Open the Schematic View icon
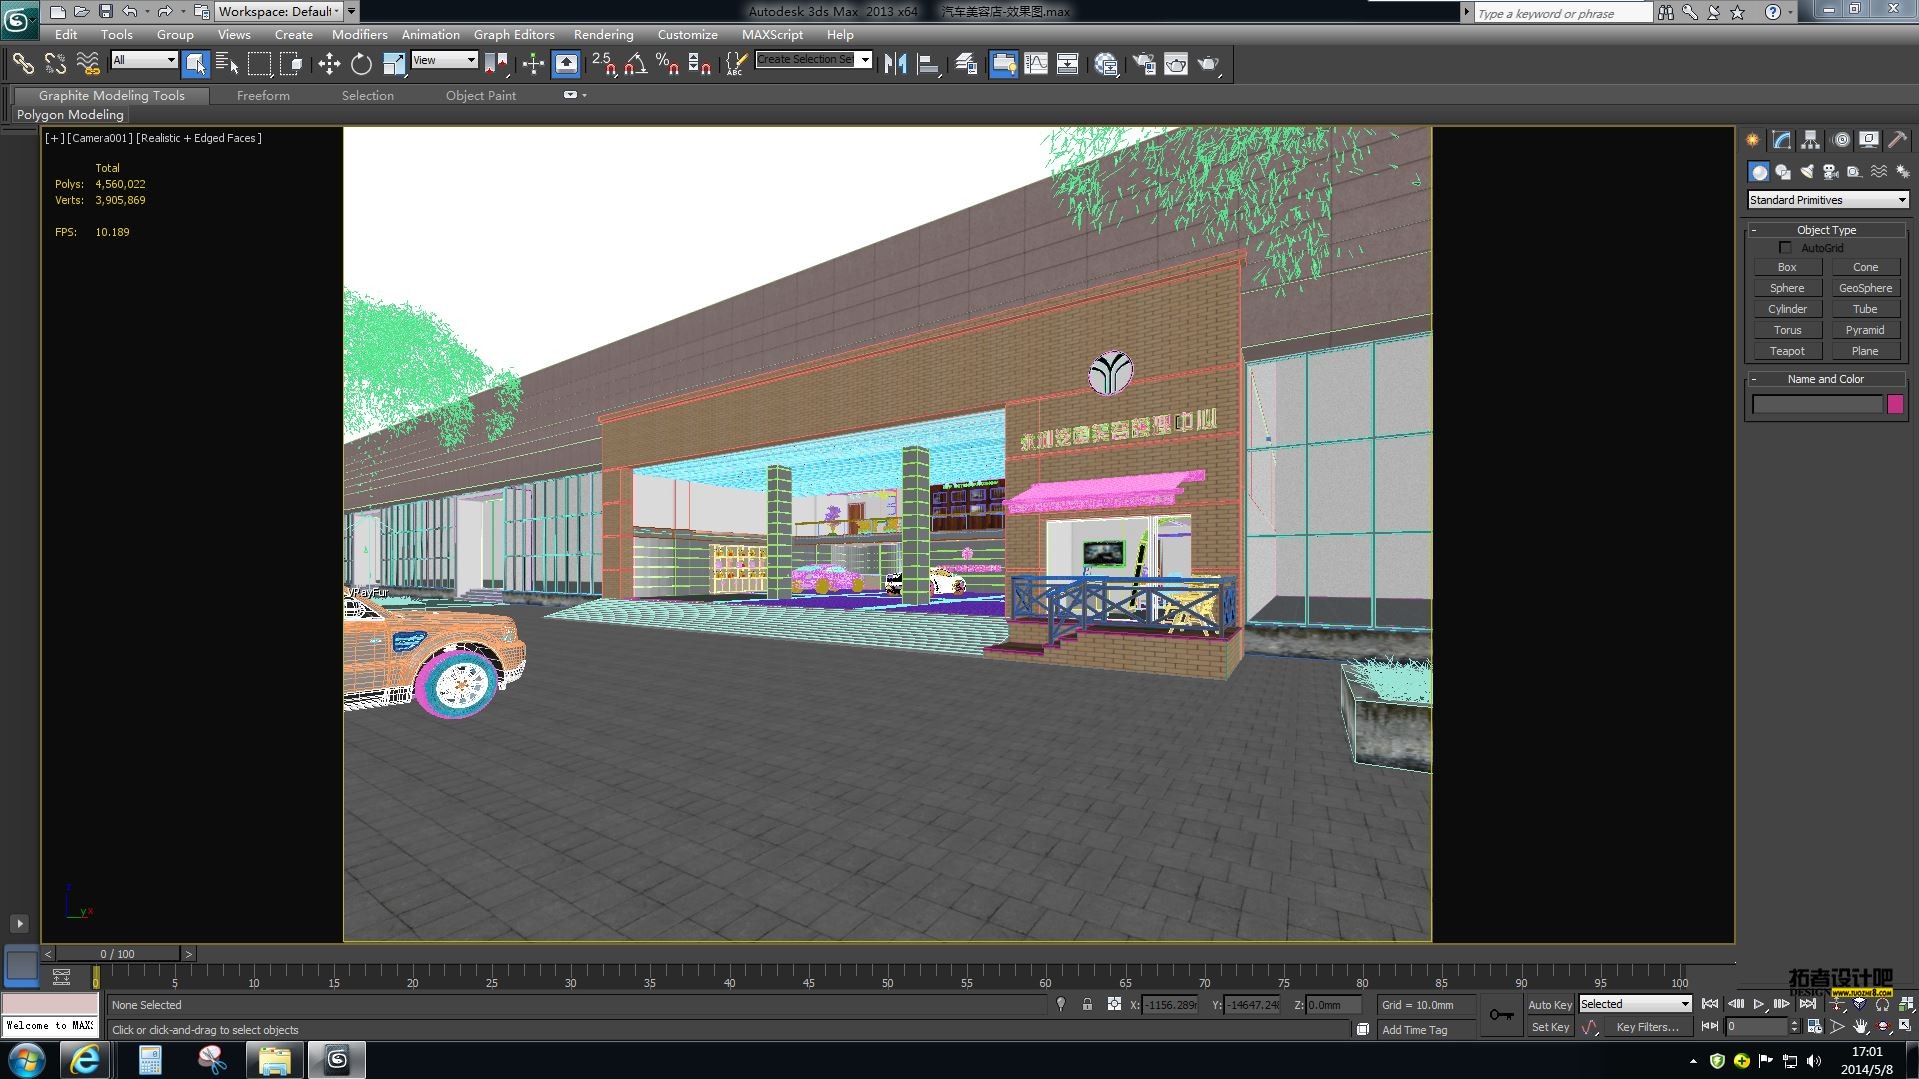Image resolution: width=1919 pixels, height=1079 pixels. point(1068,64)
